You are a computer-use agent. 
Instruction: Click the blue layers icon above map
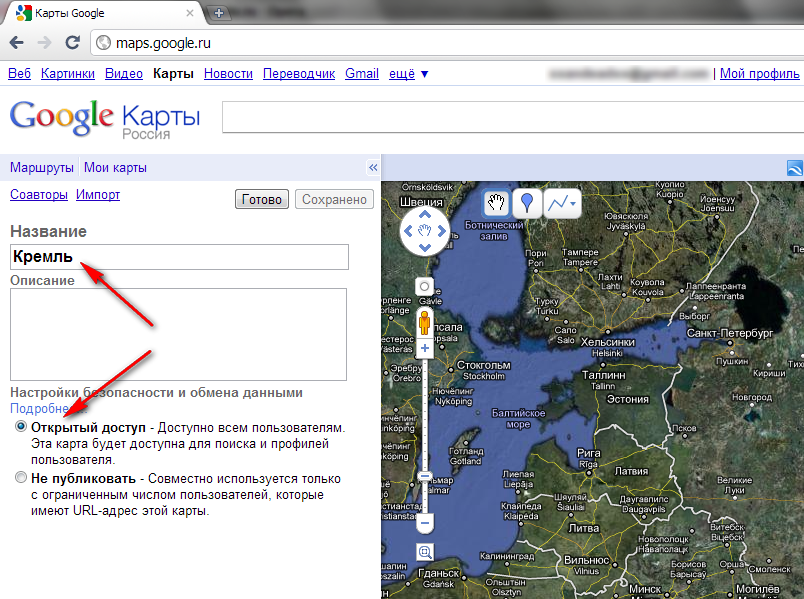(795, 167)
